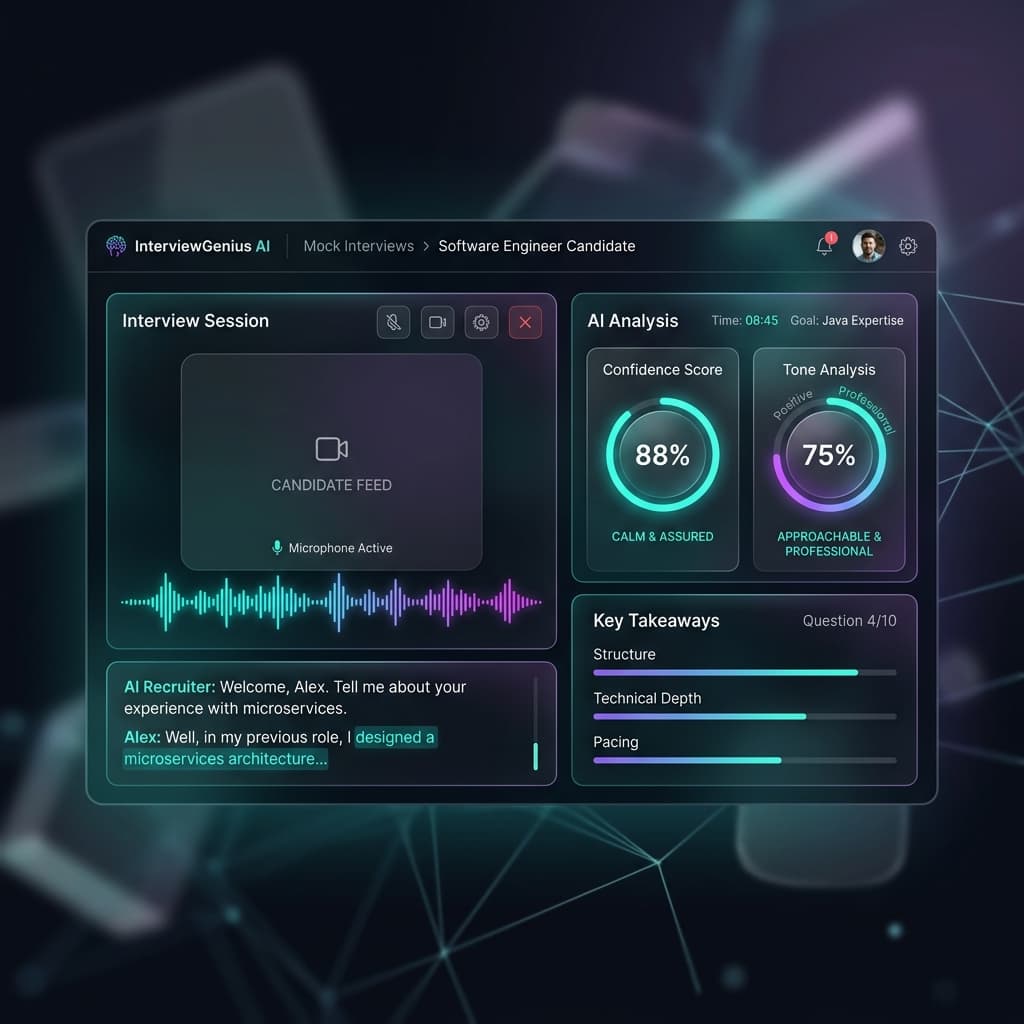
Task: Click 'APPROACHABLE & PROFESSIONAL' label
Action: pyautogui.click(x=829, y=543)
